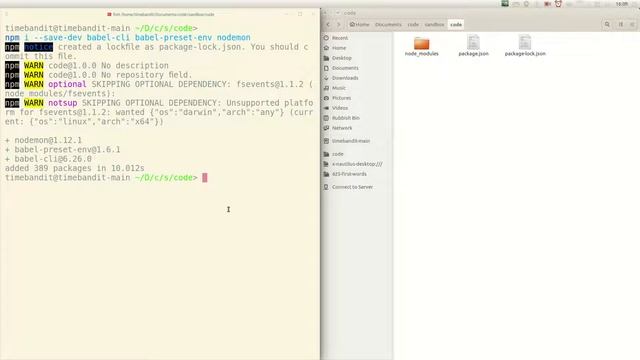This screenshot has width=640, height=360.
Task: Jump to sandbox in the path bar
Action: click(x=434, y=24)
